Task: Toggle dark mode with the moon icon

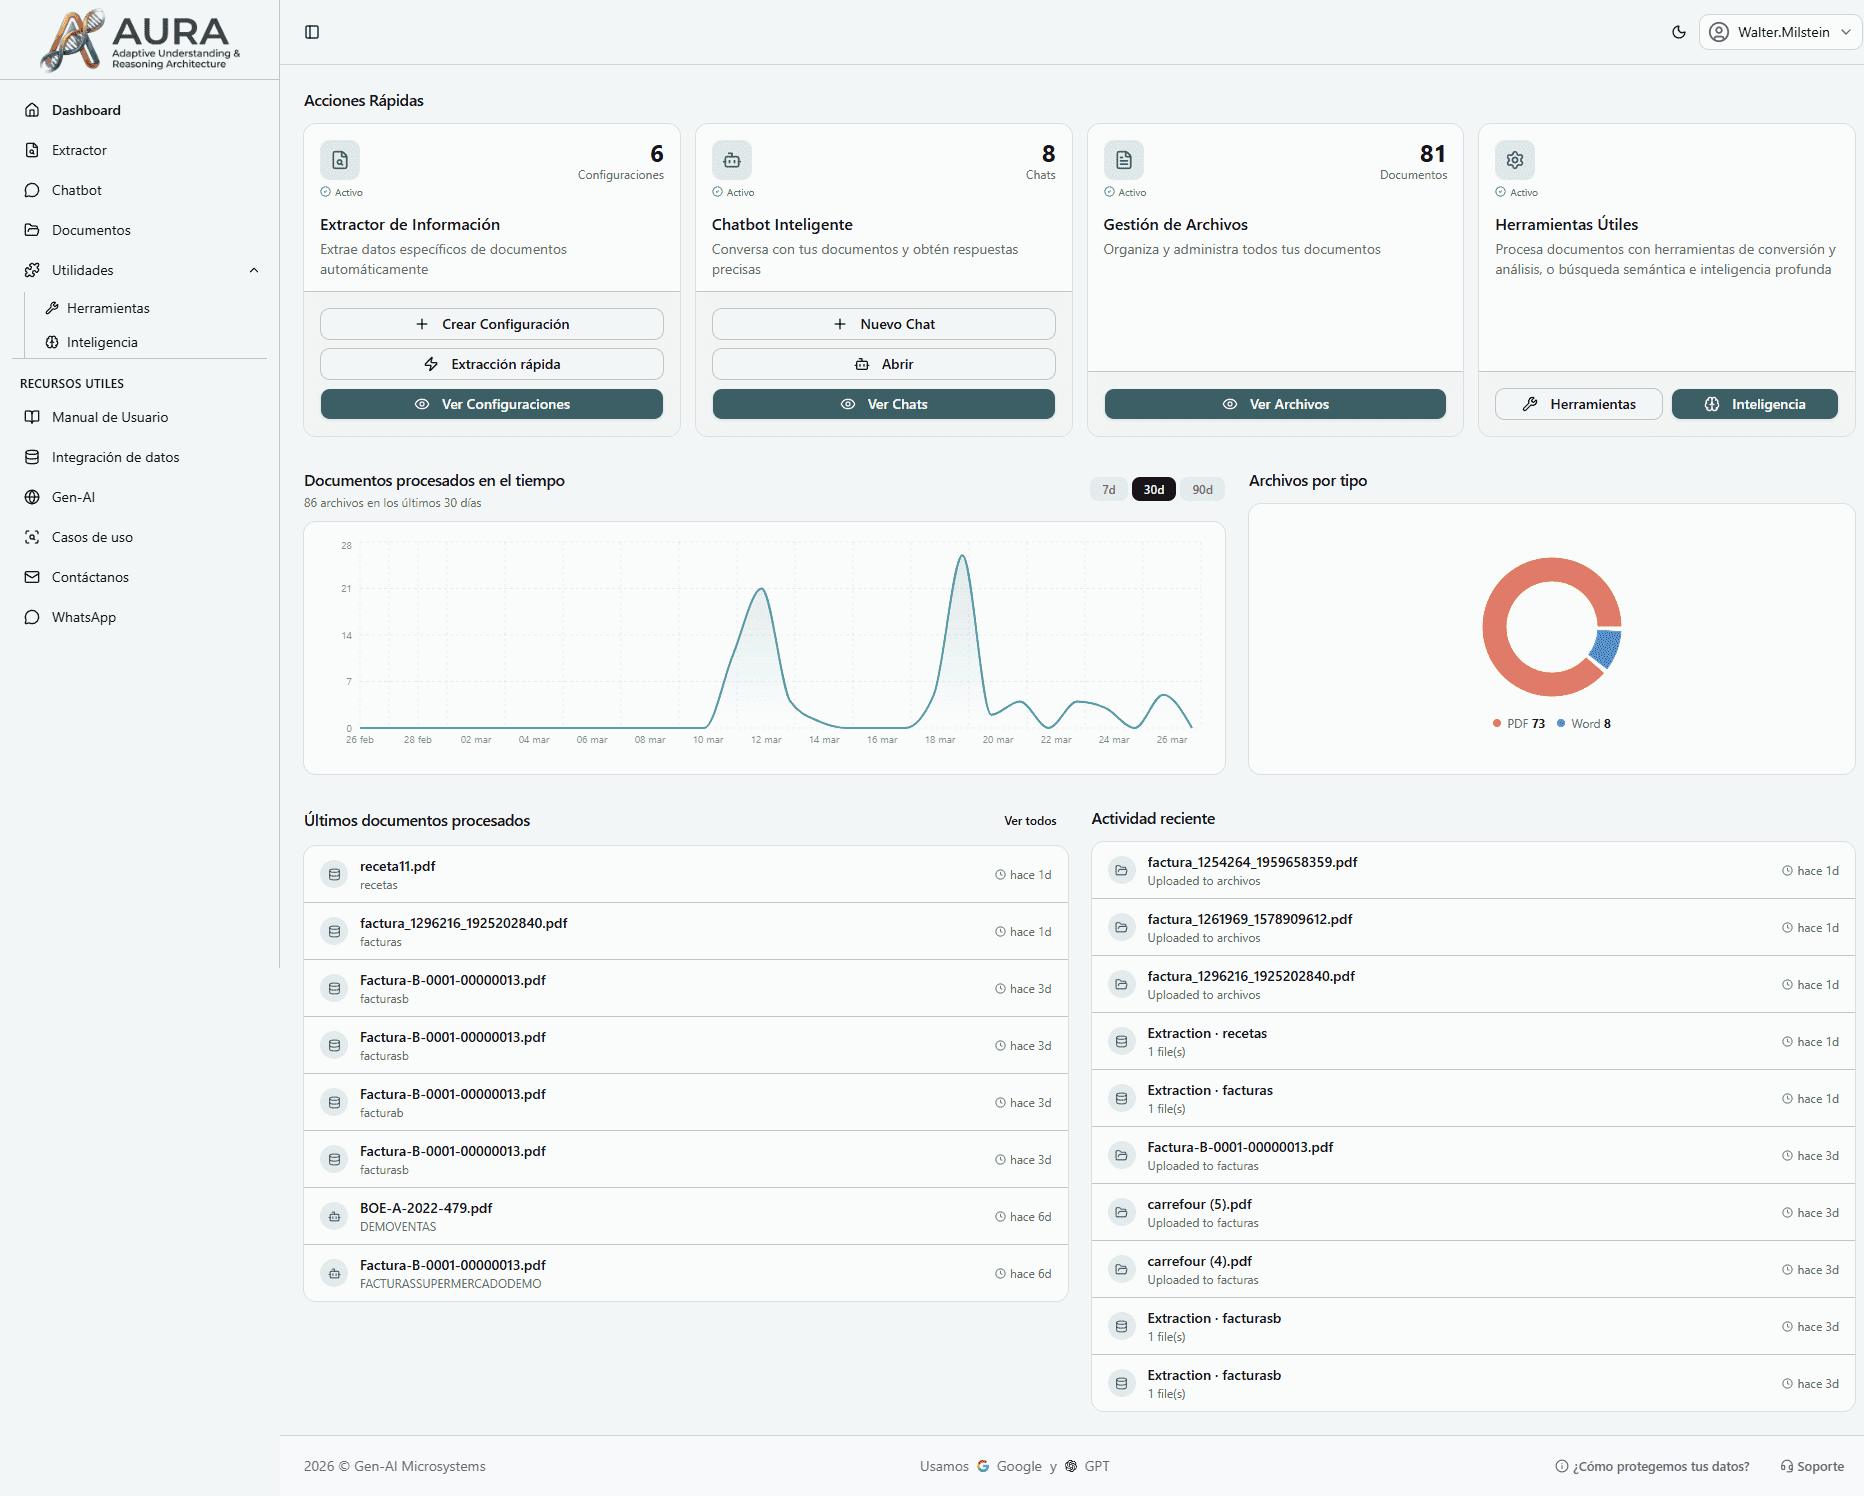Action: [x=1678, y=32]
